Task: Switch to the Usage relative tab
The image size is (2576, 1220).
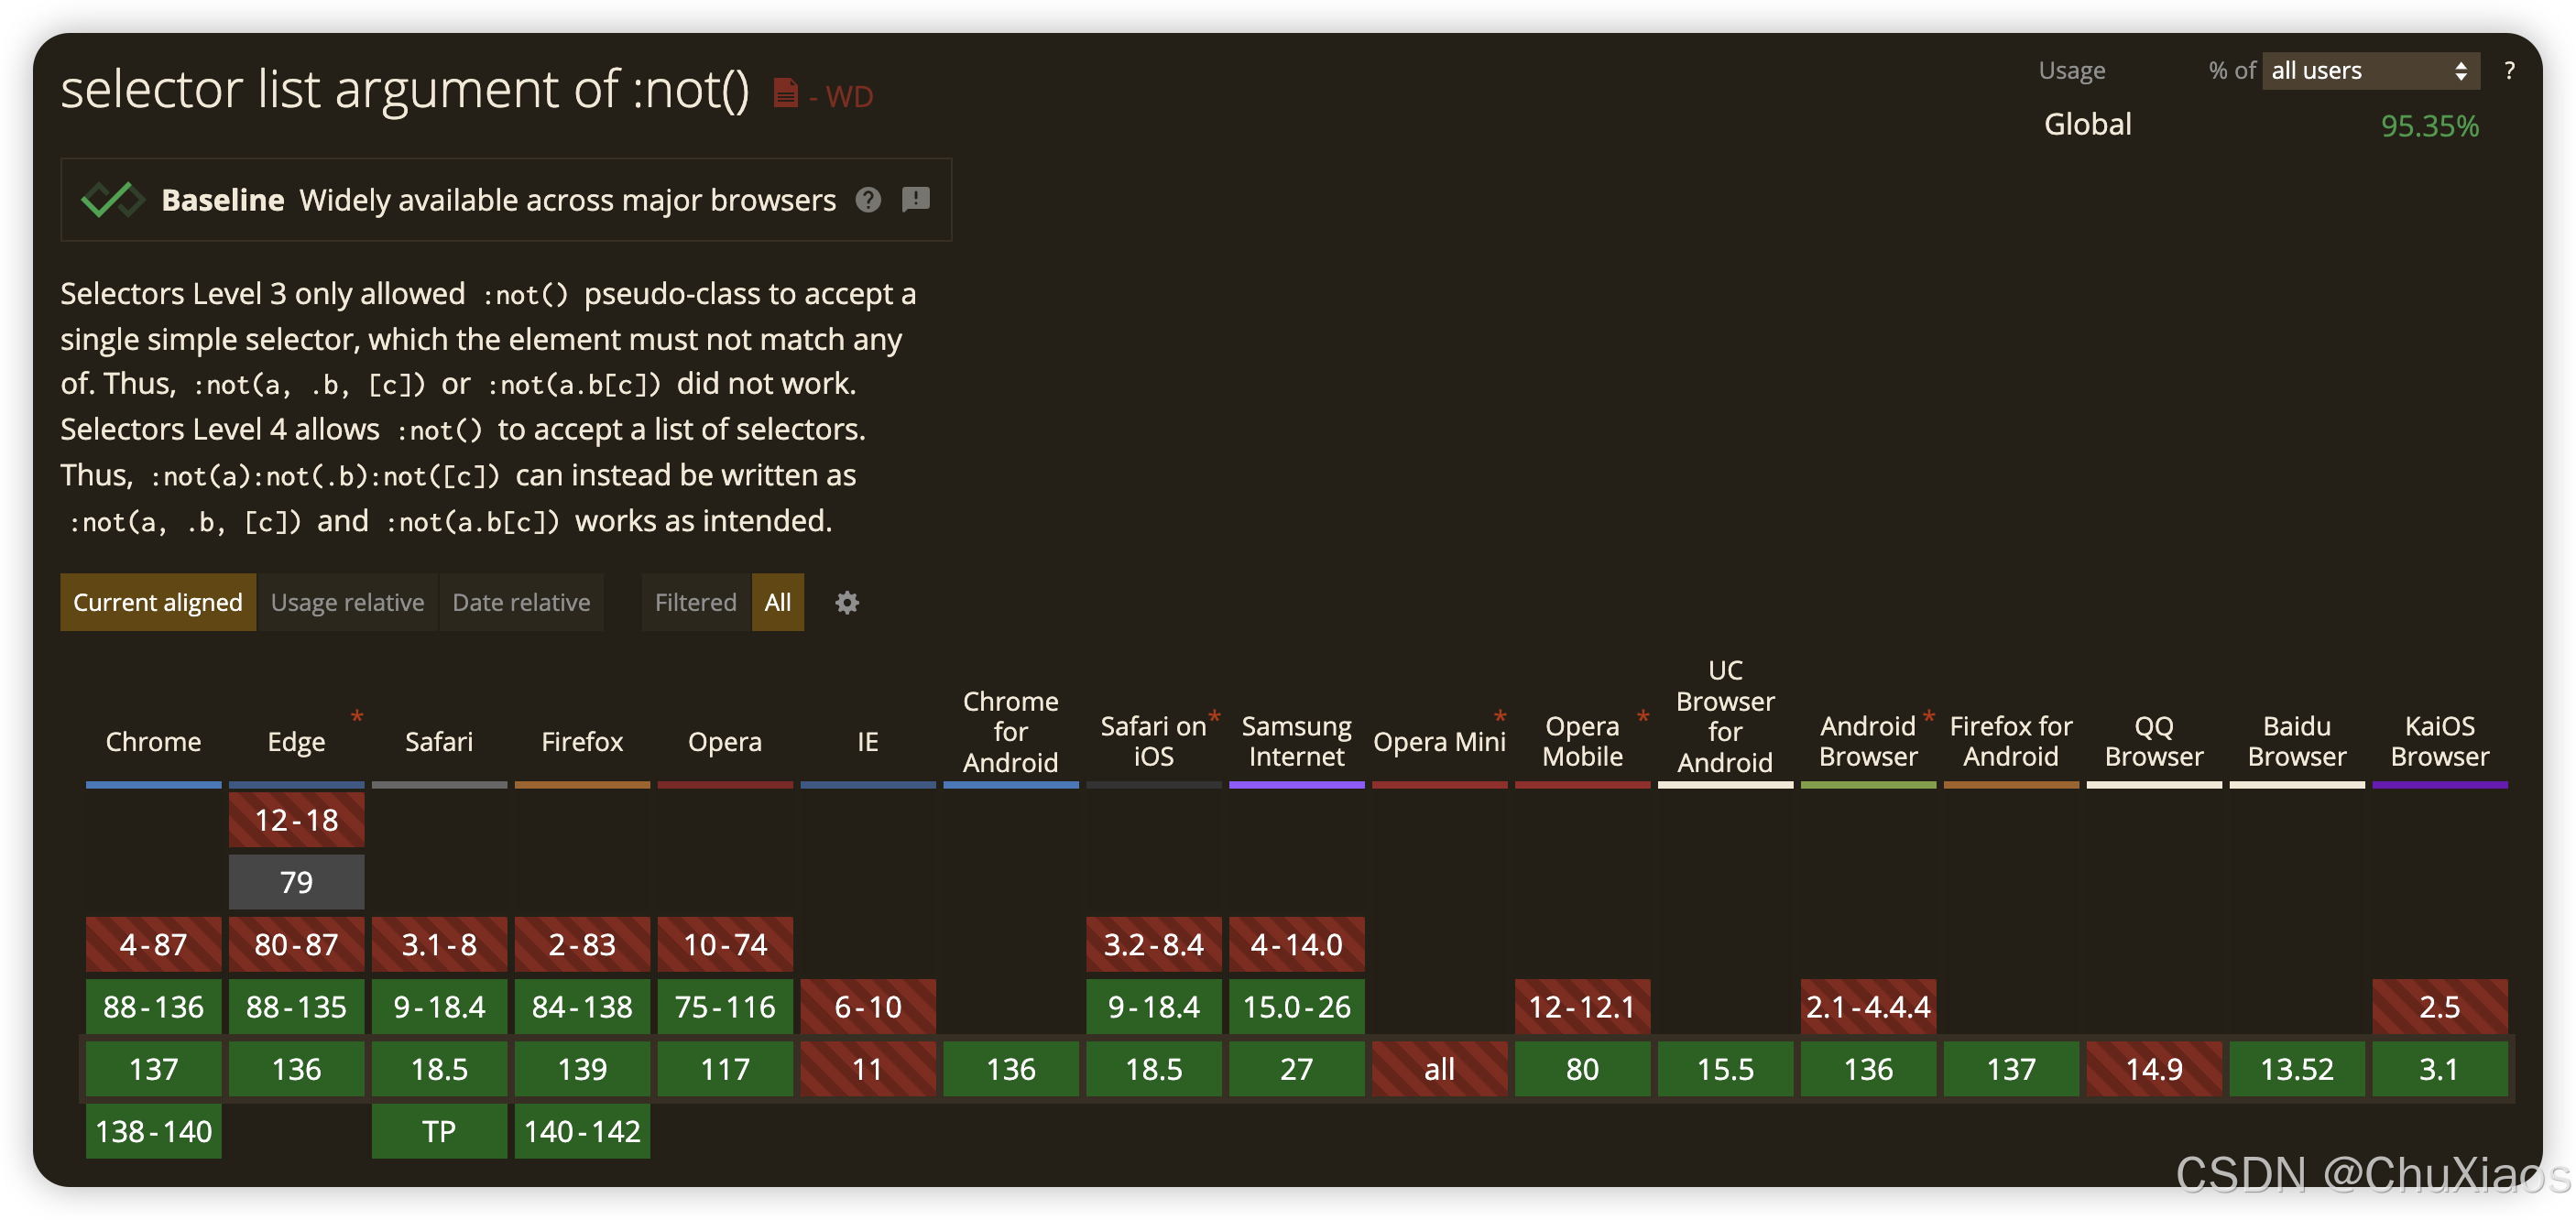Action: pos(347,602)
